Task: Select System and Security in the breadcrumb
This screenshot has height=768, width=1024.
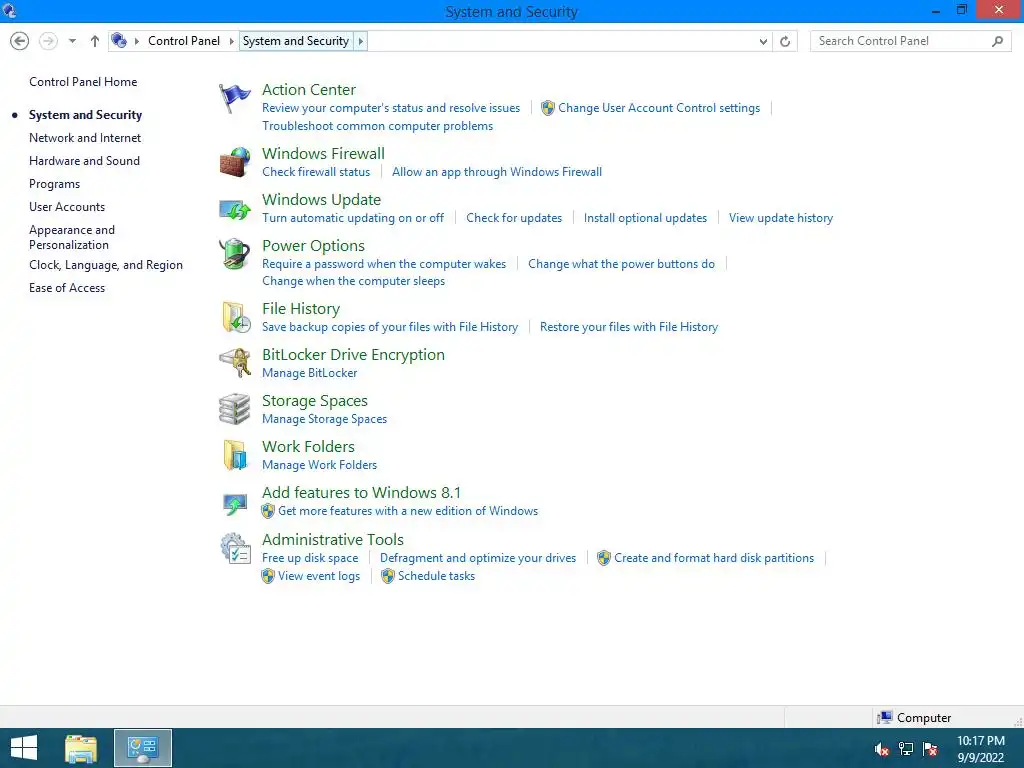Action: [x=296, y=41]
